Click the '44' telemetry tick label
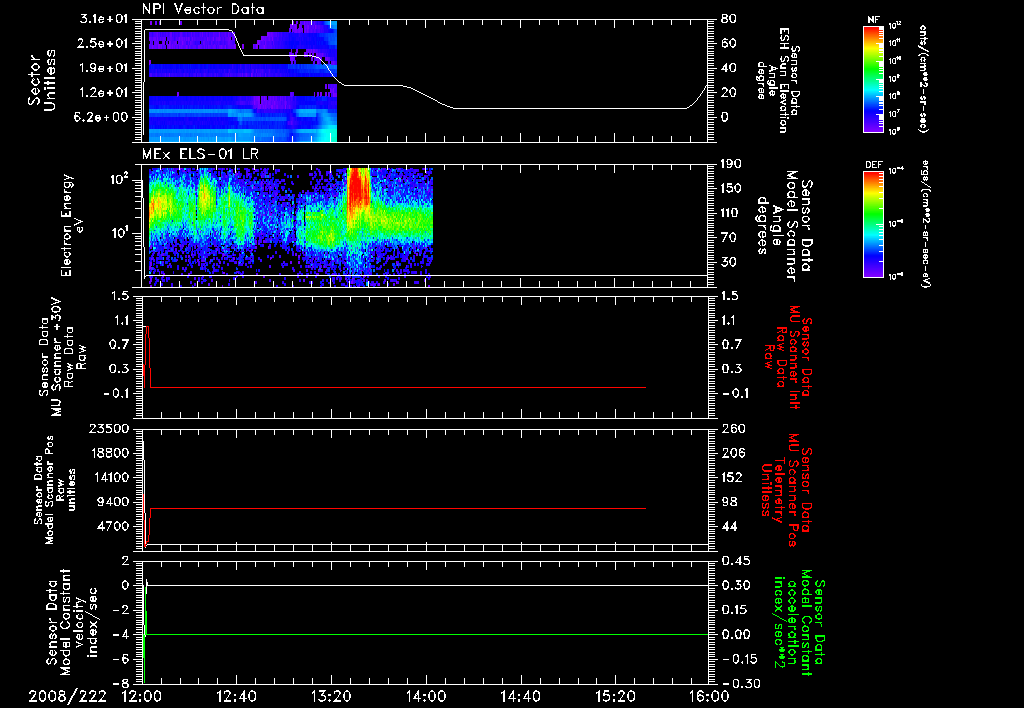The height and width of the screenshot is (708, 1024). (x=729, y=526)
